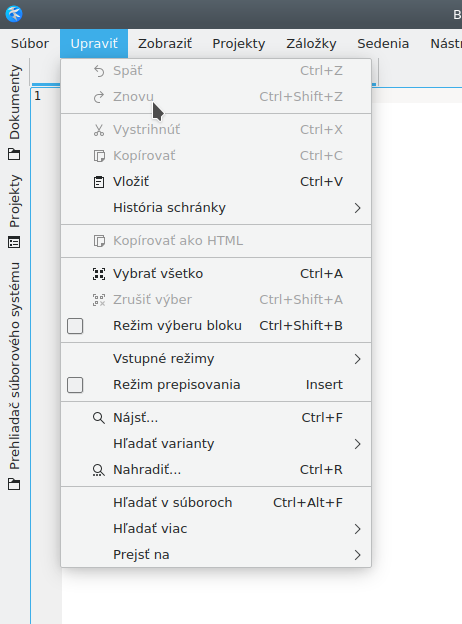This screenshot has height=624, width=462.
Task: Click the select-all icon beside Vybrať všetko
Action: pos(99,274)
